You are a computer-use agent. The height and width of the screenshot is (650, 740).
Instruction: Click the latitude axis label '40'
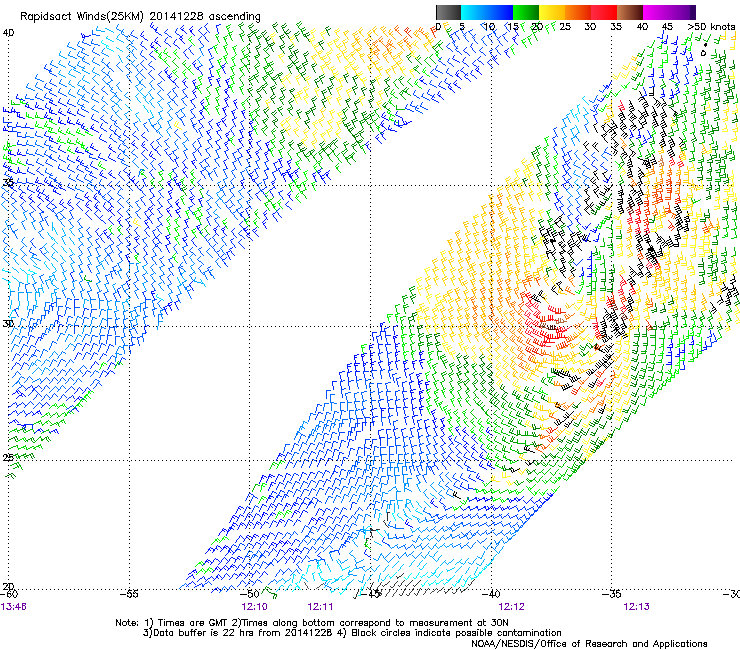[x=8, y=33]
